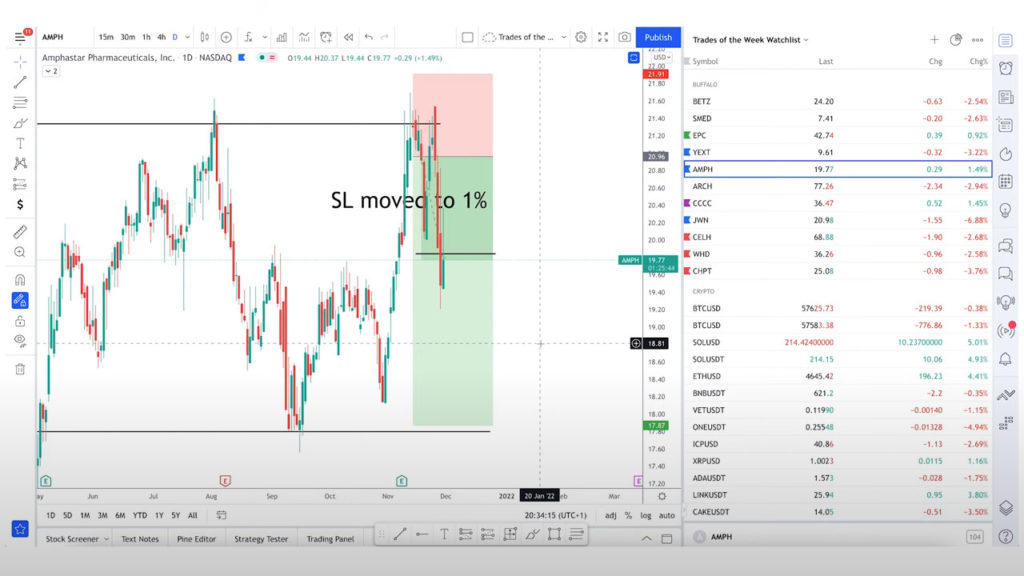
Task: Switch to the Pine Editor tab
Action: click(x=196, y=539)
